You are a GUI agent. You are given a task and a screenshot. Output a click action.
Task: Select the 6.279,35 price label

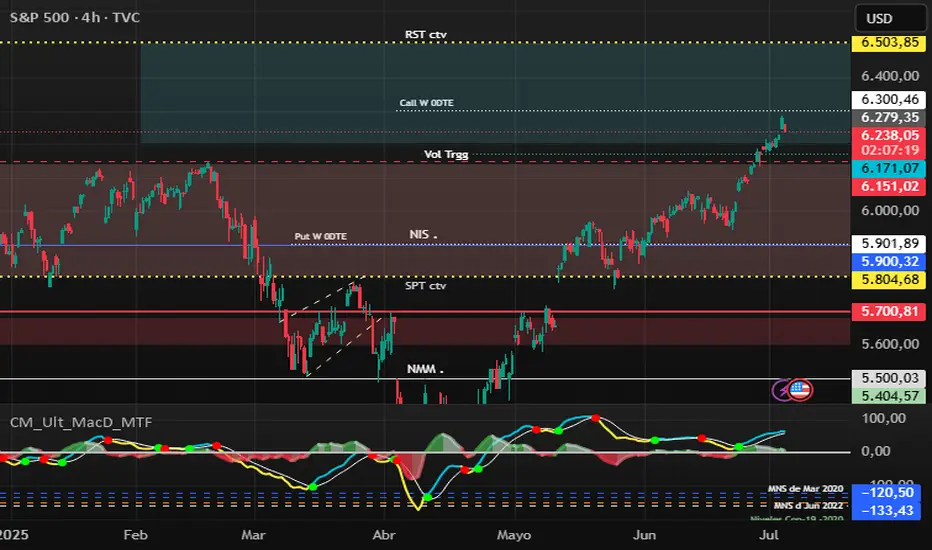890,117
